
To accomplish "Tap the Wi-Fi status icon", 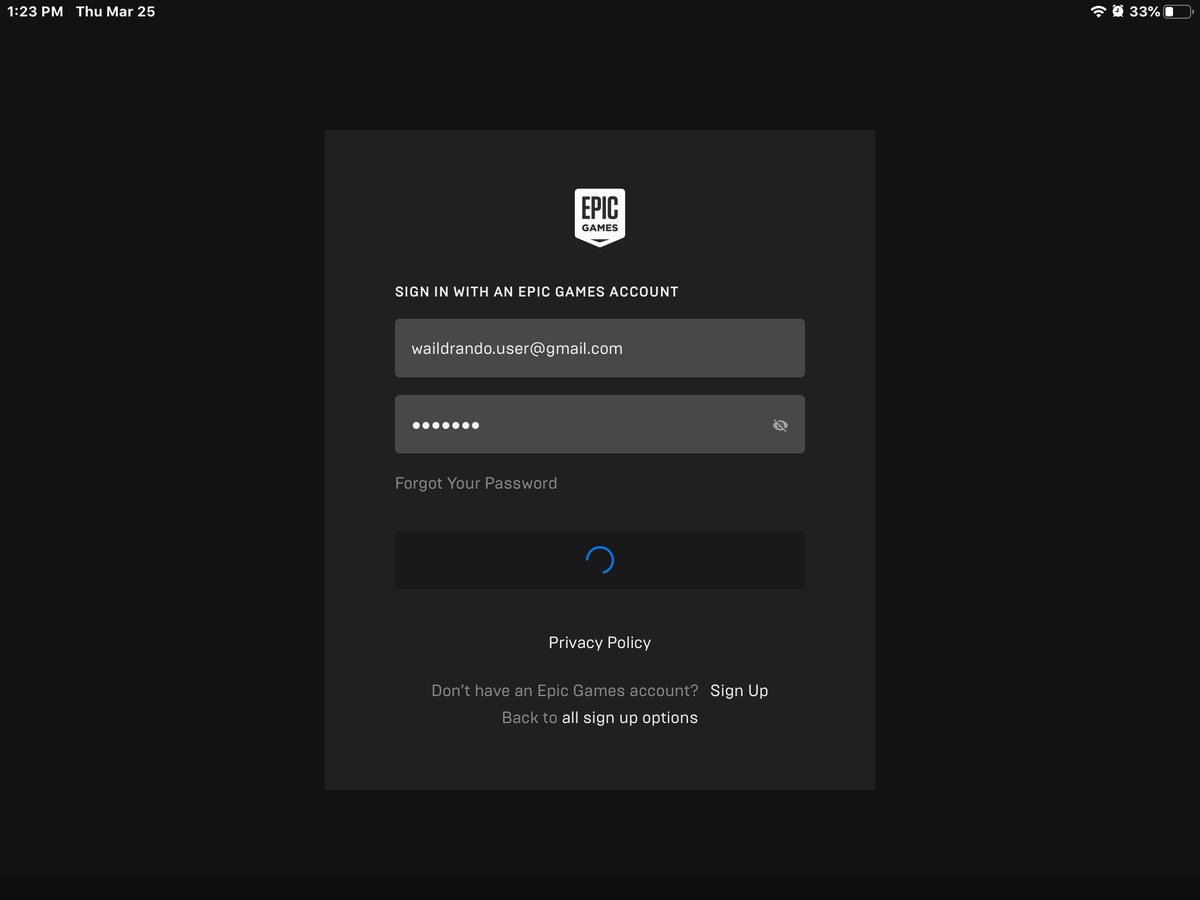I will coord(1098,11).
